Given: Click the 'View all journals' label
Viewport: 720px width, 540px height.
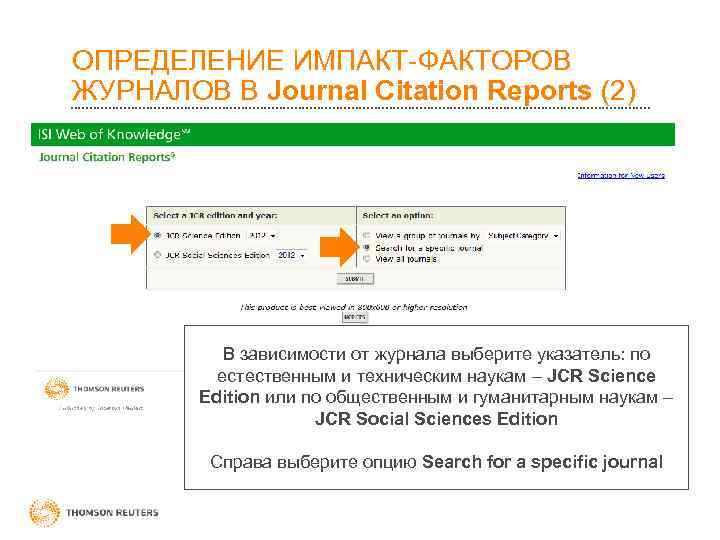Looking at the screenshot, I should (406, 259).
